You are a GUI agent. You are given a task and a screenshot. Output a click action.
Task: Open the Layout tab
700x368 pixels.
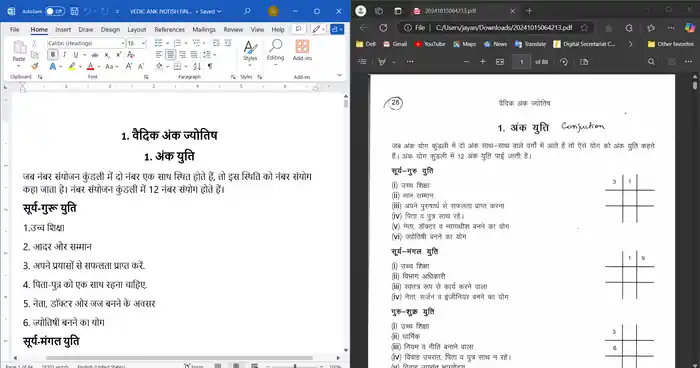point(137,29)
